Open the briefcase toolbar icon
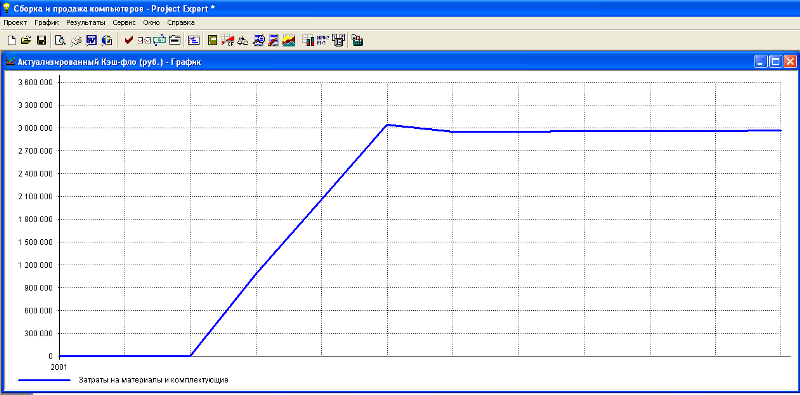This screenshot has height=395, width=800. (175, 40)
